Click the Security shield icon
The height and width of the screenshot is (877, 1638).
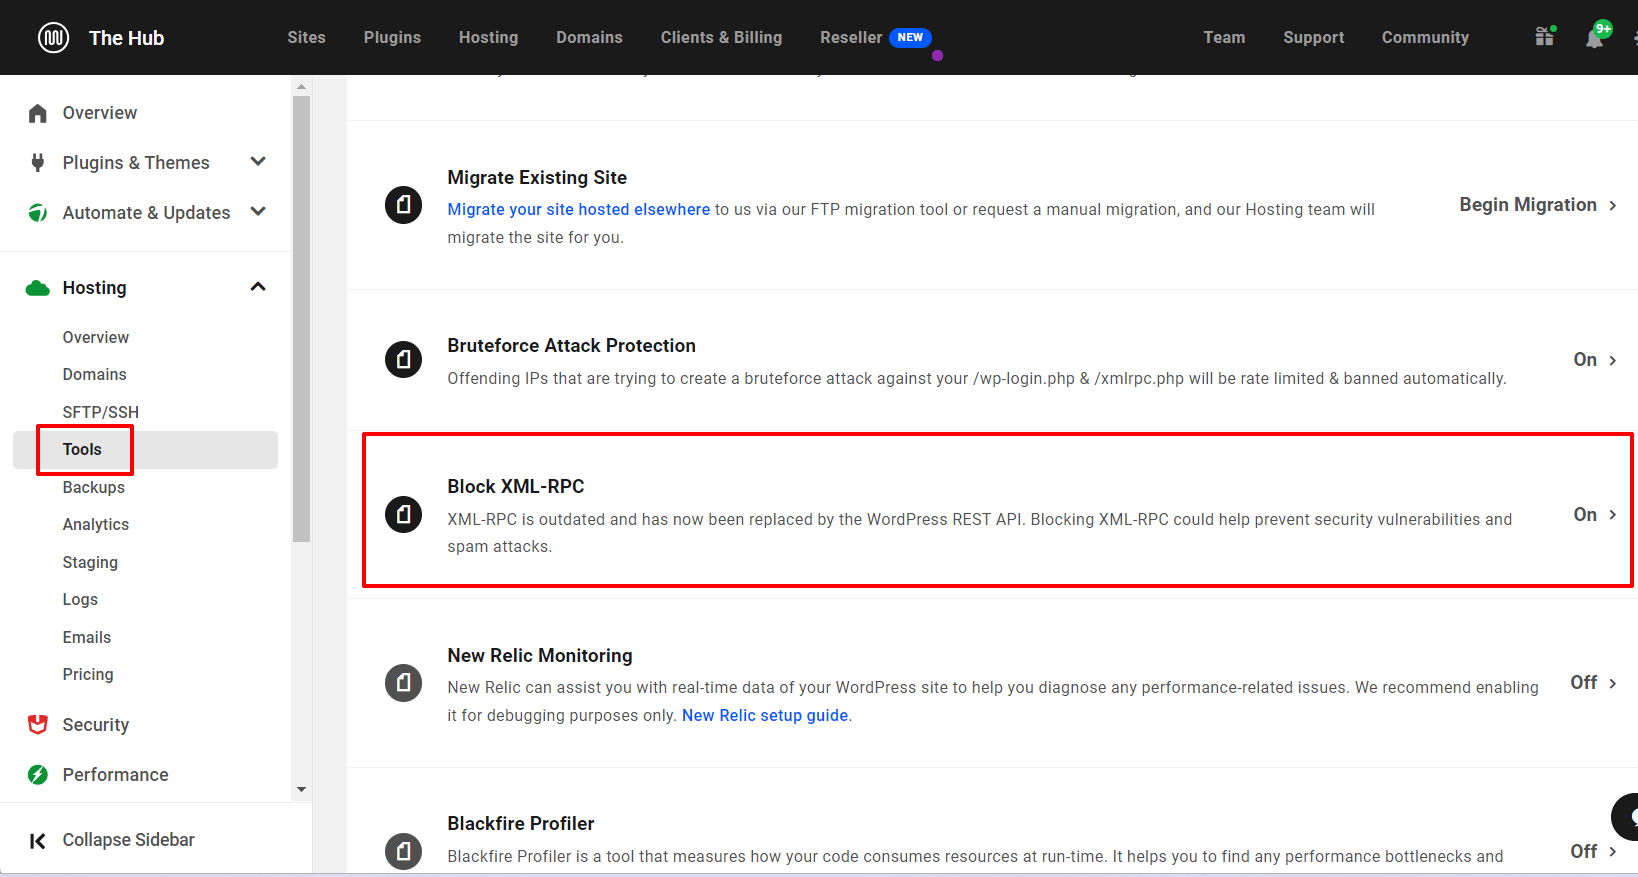point(38,724)
